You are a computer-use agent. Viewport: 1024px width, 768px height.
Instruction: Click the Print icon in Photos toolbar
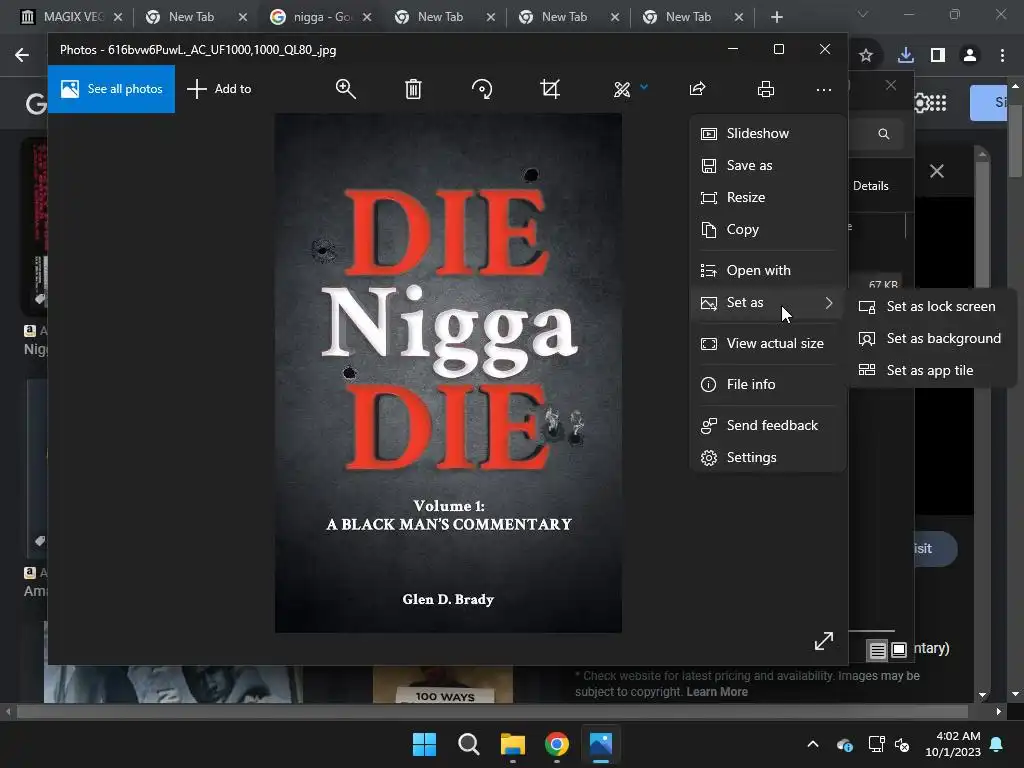click(x=765, y=89)
